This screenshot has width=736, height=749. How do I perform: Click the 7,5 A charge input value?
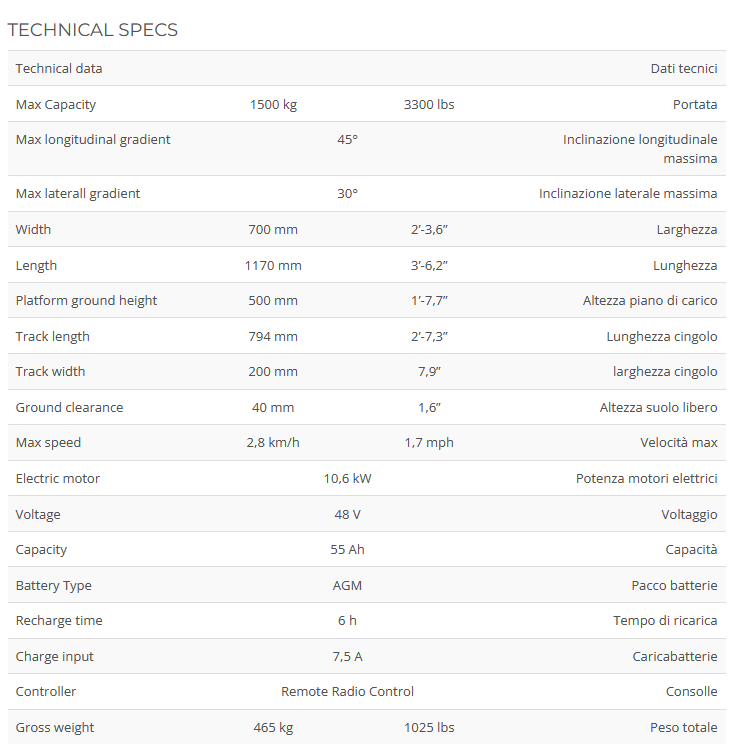[347, 657]
